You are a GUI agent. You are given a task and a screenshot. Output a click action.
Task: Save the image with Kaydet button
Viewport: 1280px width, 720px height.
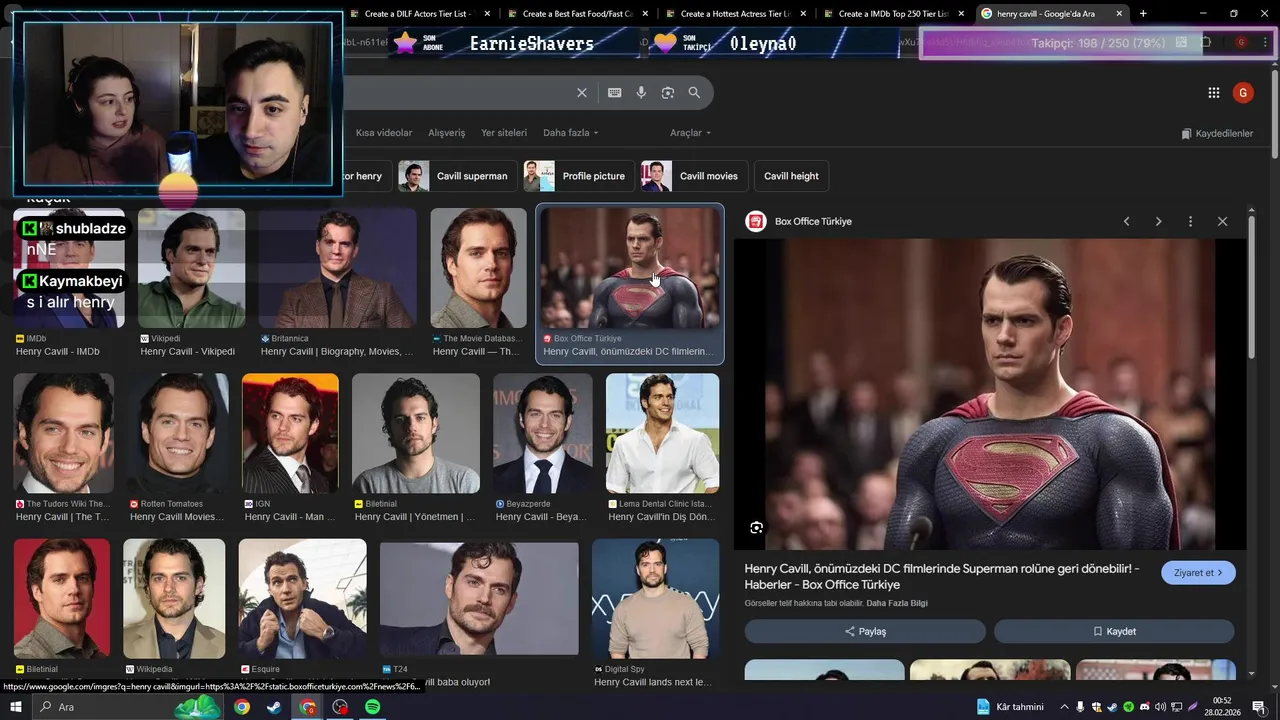[1114, 632]
